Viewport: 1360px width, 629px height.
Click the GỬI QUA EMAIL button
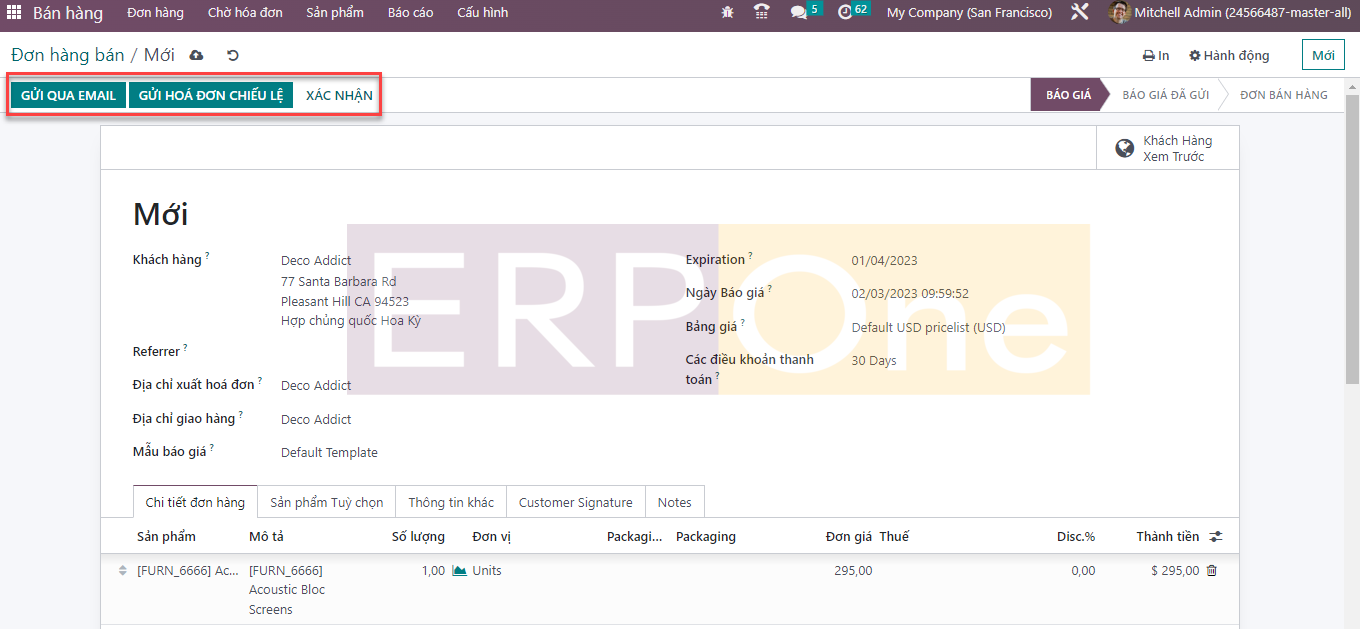pos(68,96)
